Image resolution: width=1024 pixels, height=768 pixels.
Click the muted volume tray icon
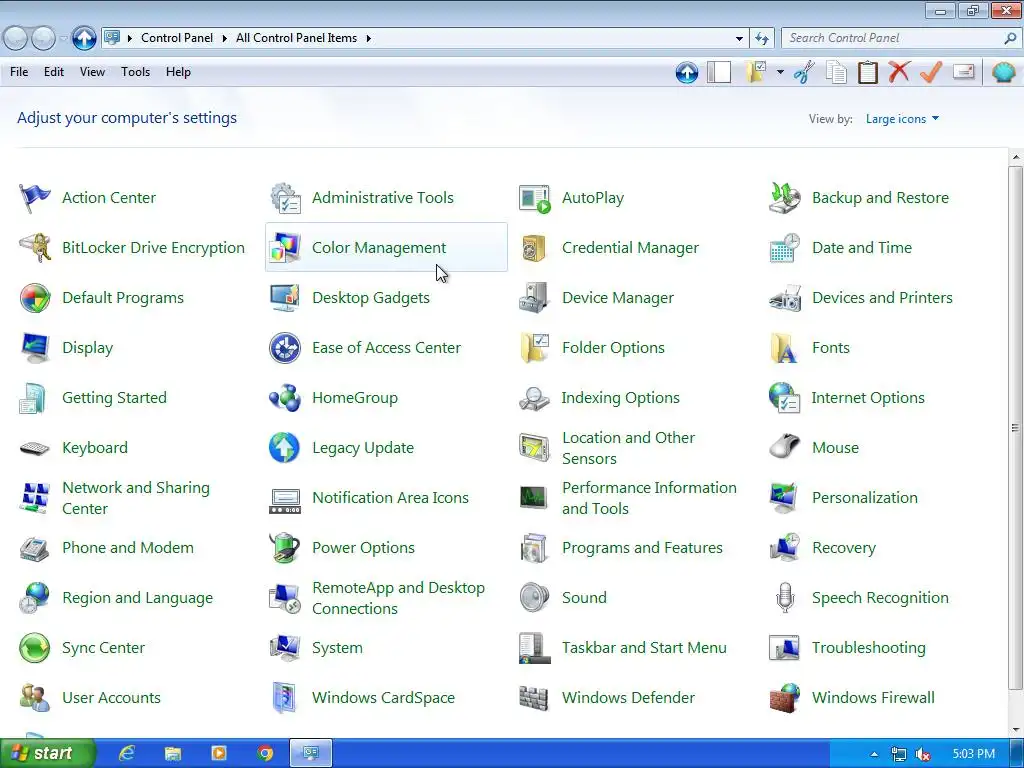click(x=923, y=754)
